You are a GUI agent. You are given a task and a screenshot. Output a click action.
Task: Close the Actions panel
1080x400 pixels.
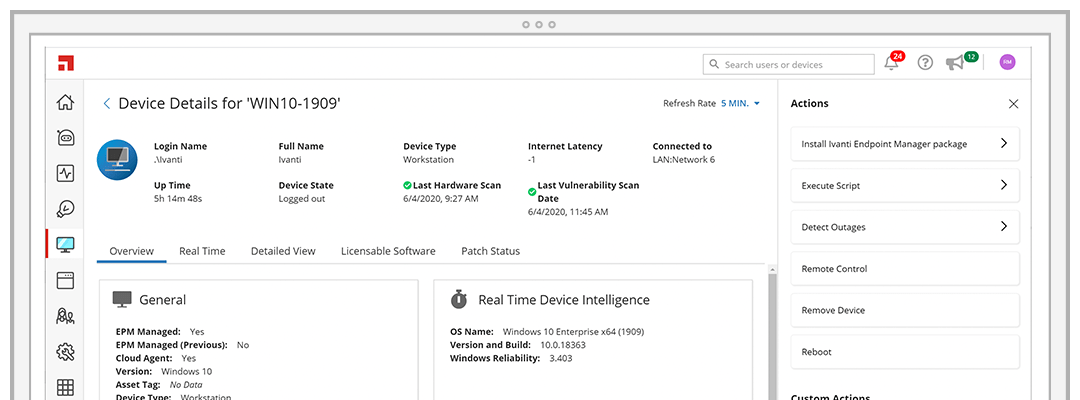[x=1013, y=104]
